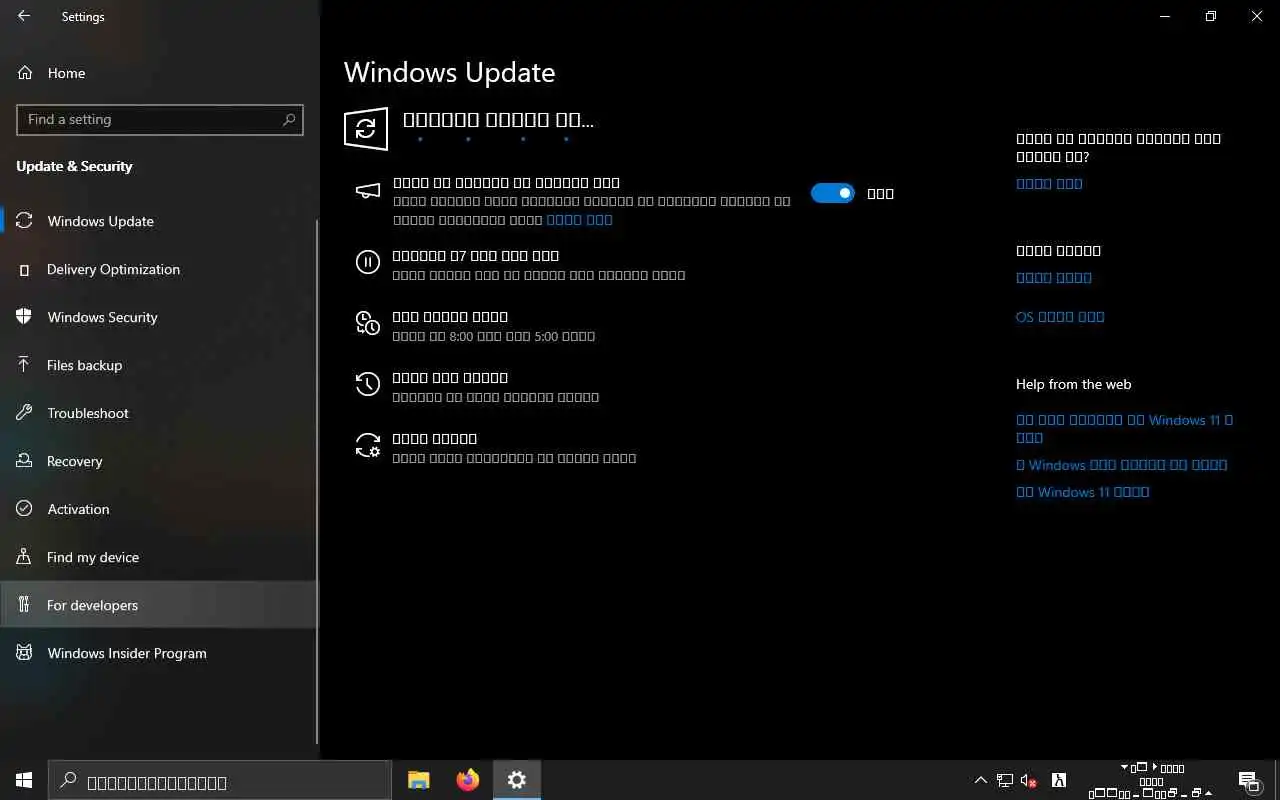Click the Windows Insider cat icon
Image resolution: width=1280 pixels, height=800 pixels.
[x=25, y=653]
